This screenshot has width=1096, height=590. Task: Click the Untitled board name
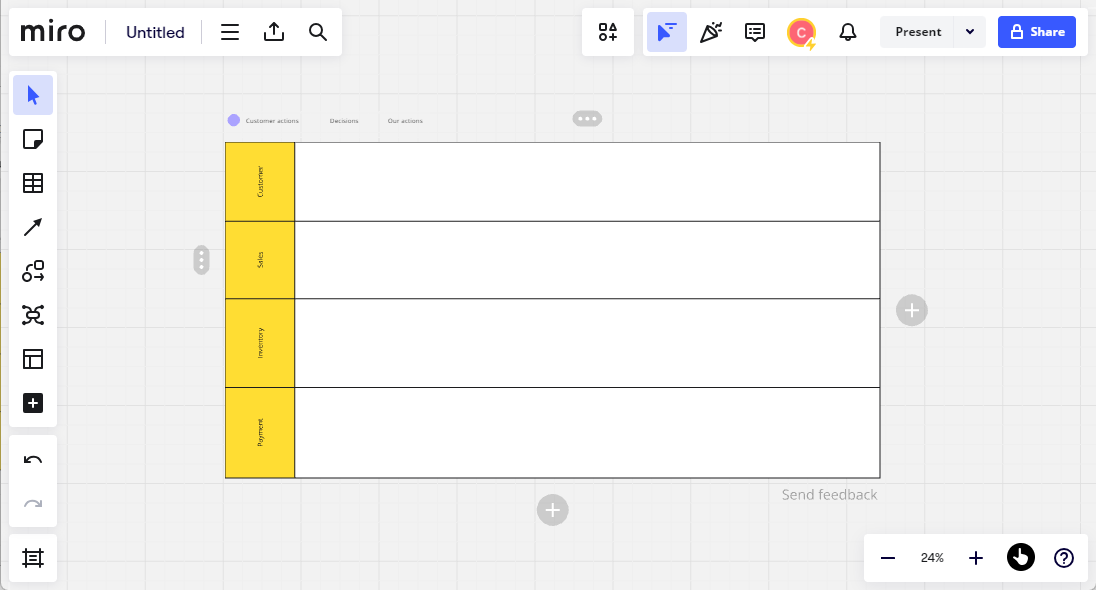click(x=155, y=32)
